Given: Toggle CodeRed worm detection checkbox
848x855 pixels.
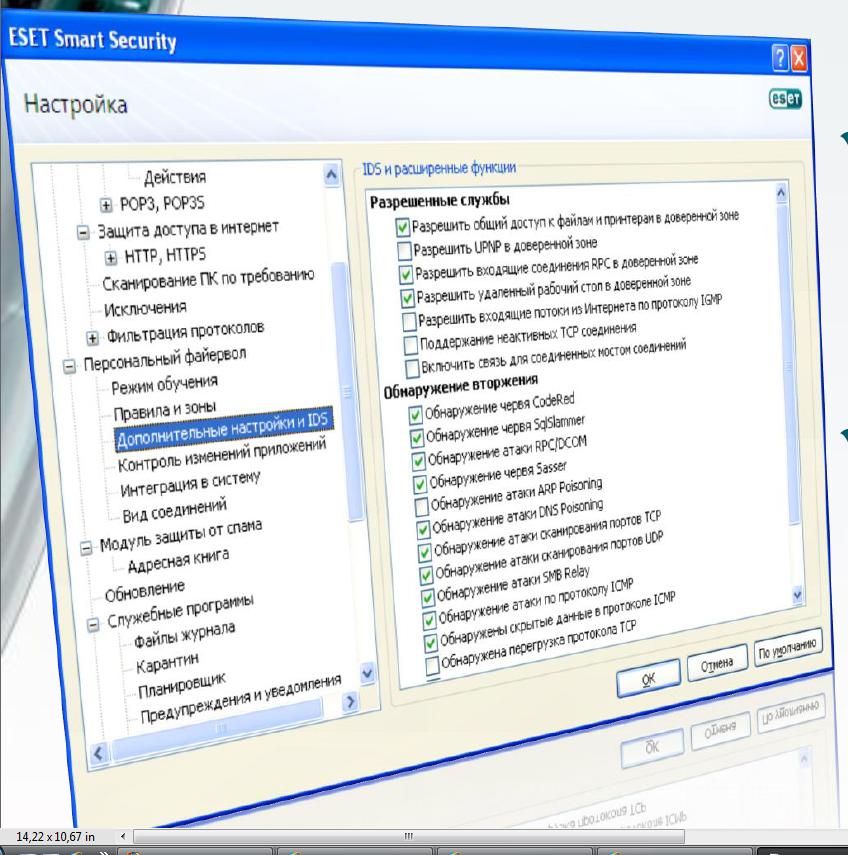Looking at the screenshot, I should pyautogui.click(x=415, y=415).
